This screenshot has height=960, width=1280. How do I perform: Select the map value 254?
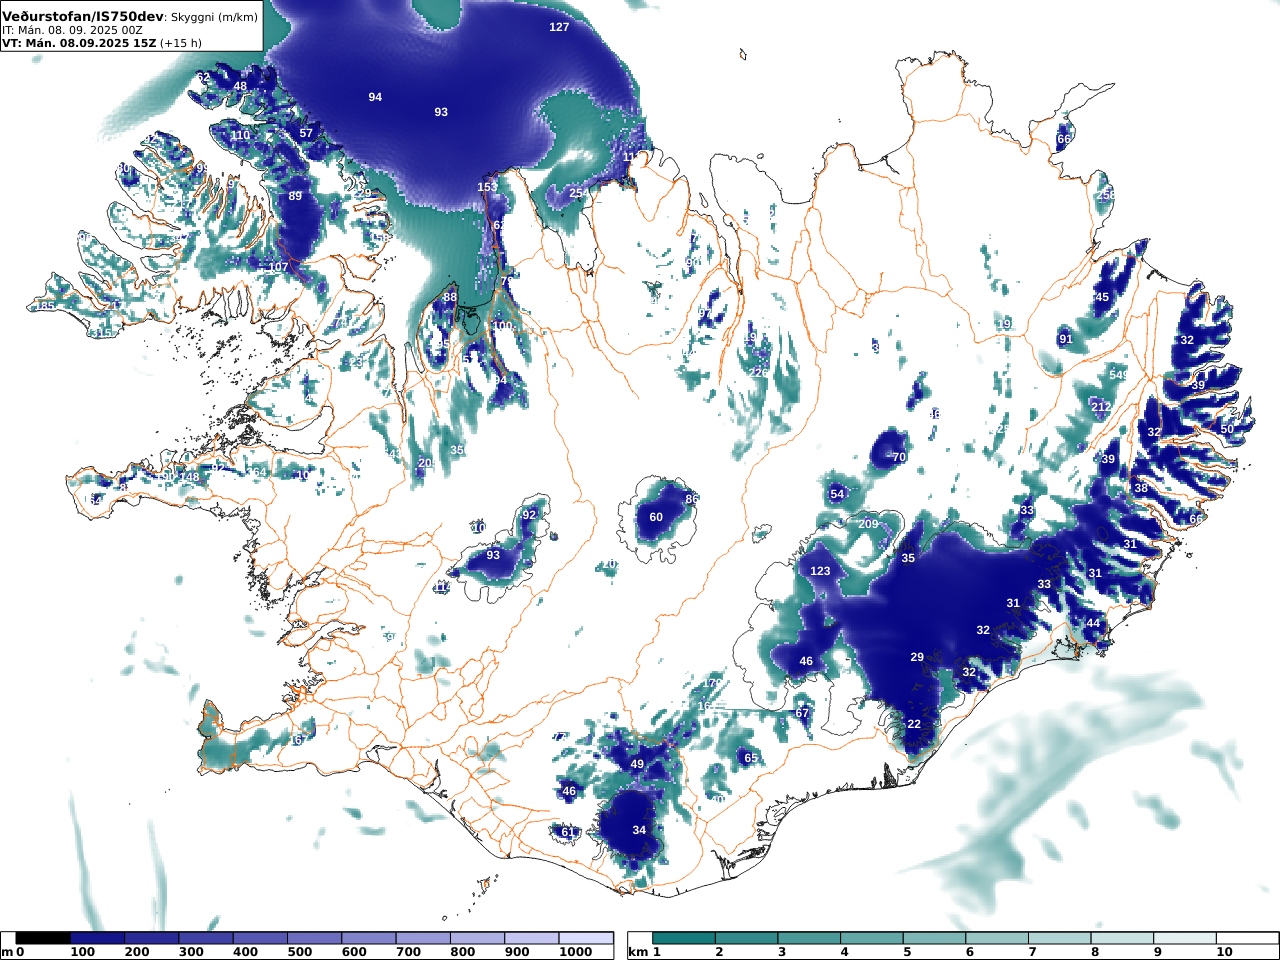pyautogui.click(x=578, y=193)
